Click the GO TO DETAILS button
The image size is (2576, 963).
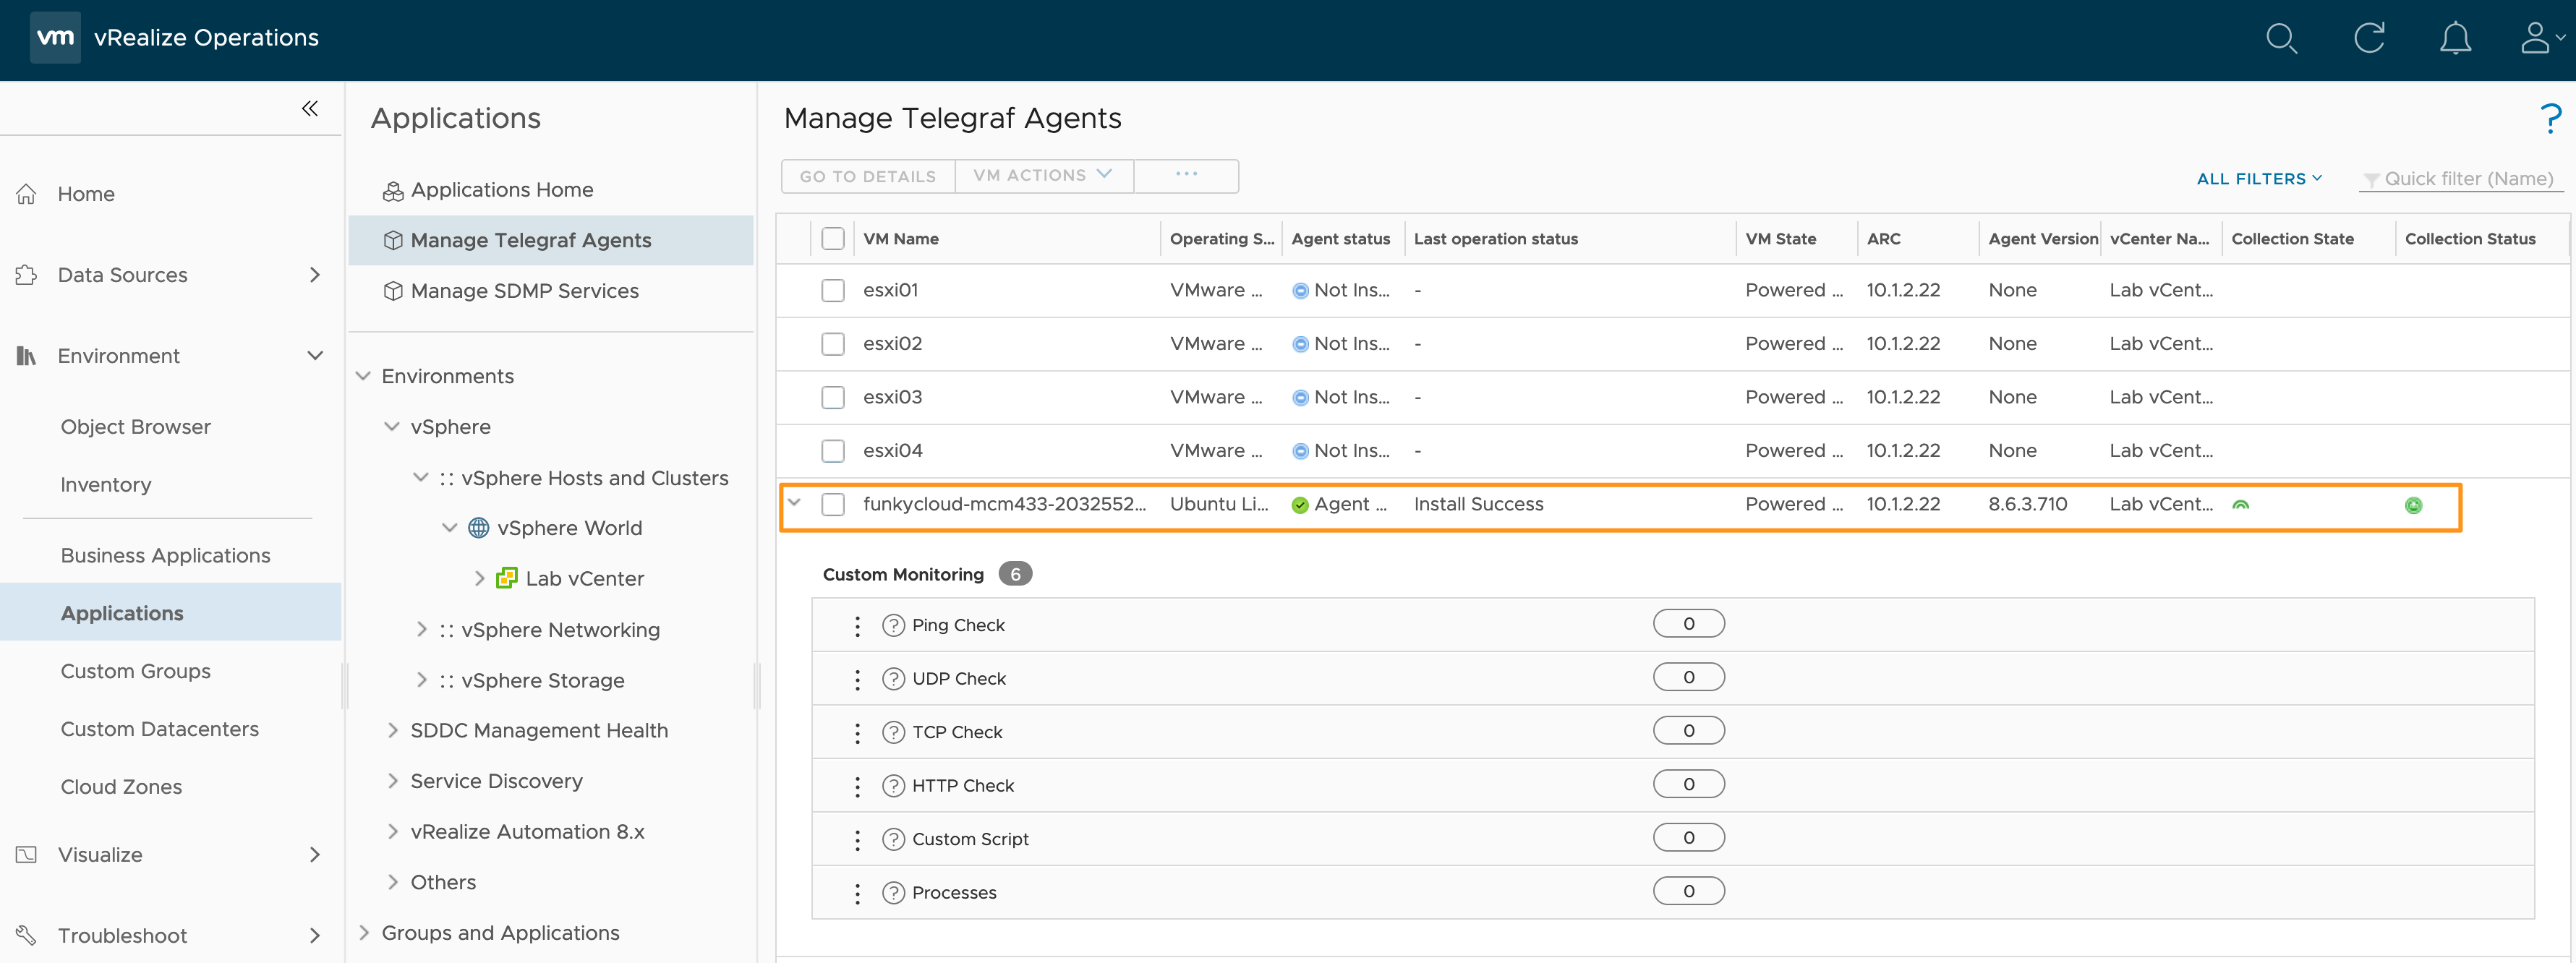(x=867, y=176)
